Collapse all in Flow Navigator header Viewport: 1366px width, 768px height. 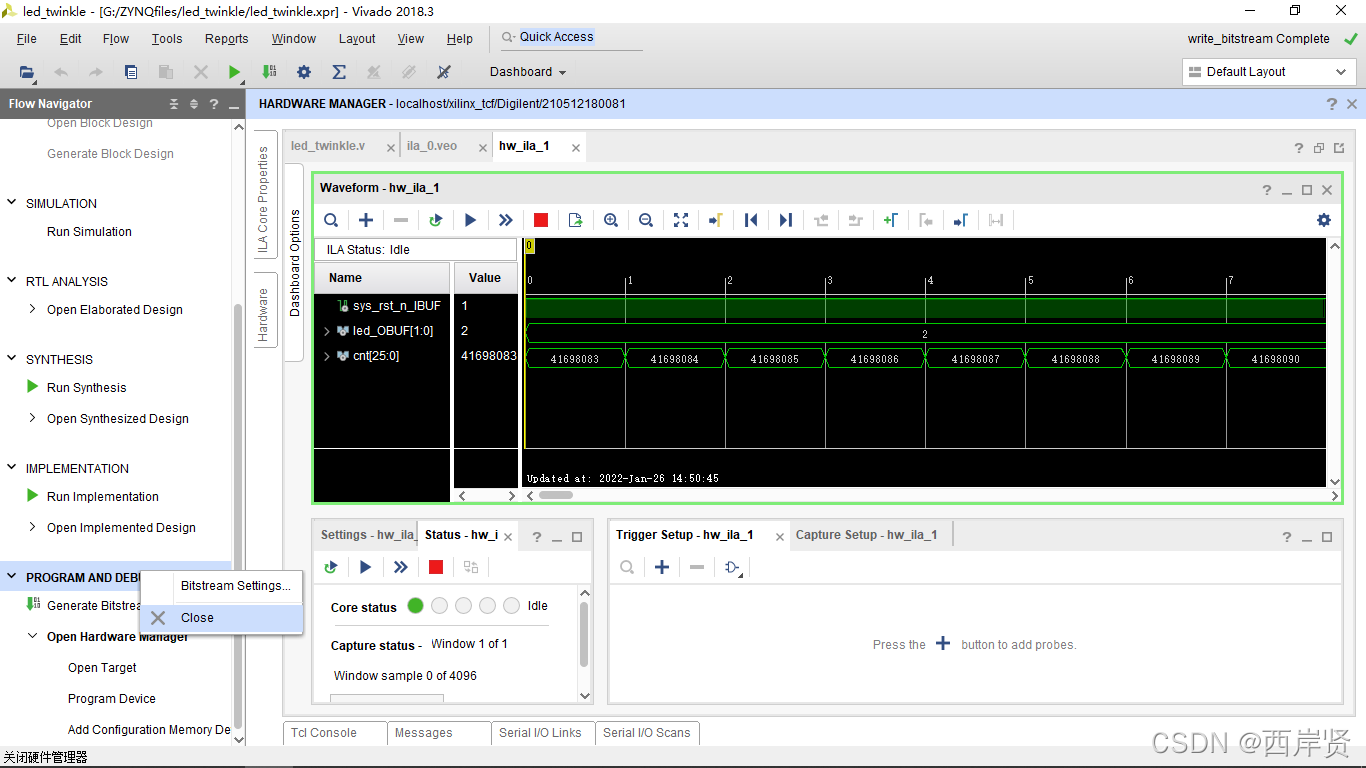(174, 104)
